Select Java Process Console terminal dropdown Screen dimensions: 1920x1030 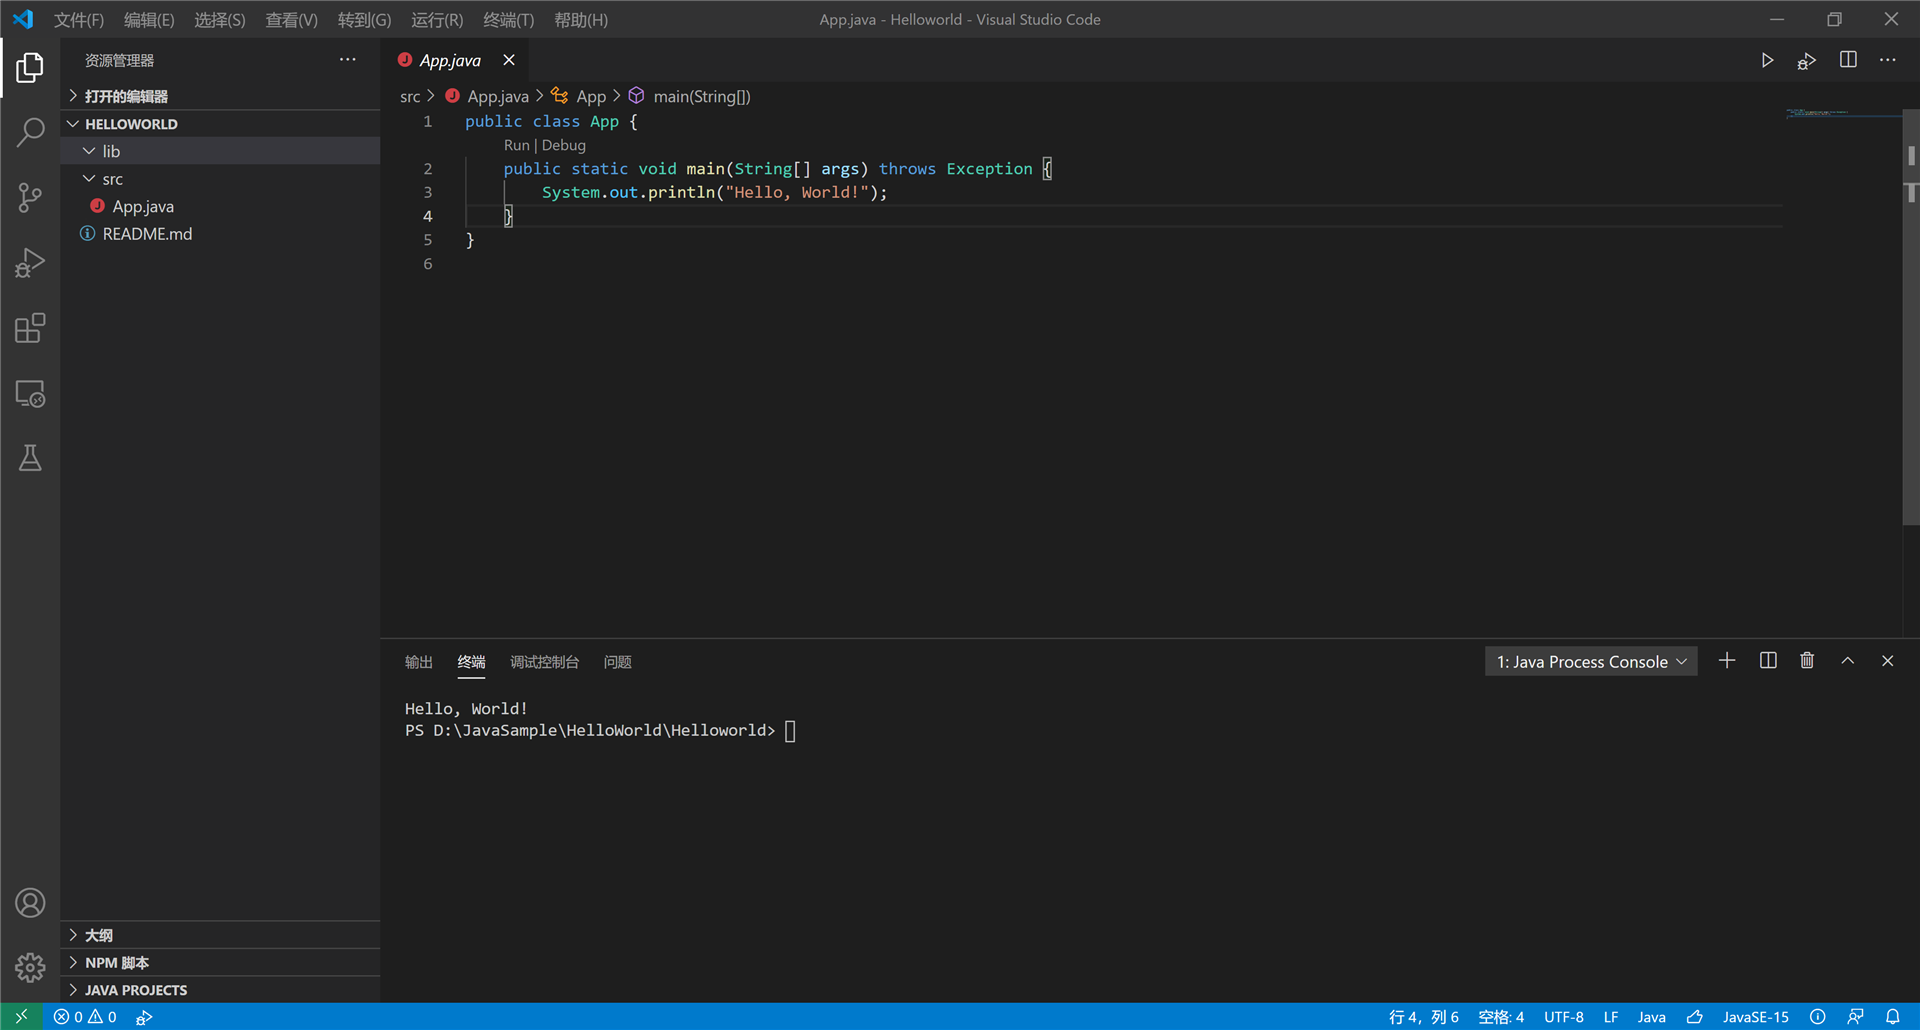pos(1591,662)
